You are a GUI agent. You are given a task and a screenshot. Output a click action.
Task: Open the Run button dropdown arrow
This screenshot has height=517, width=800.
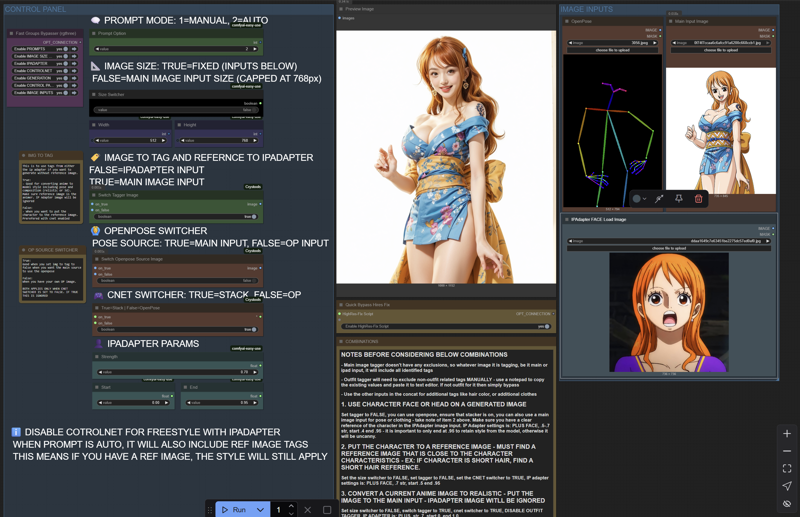[260, 510]
